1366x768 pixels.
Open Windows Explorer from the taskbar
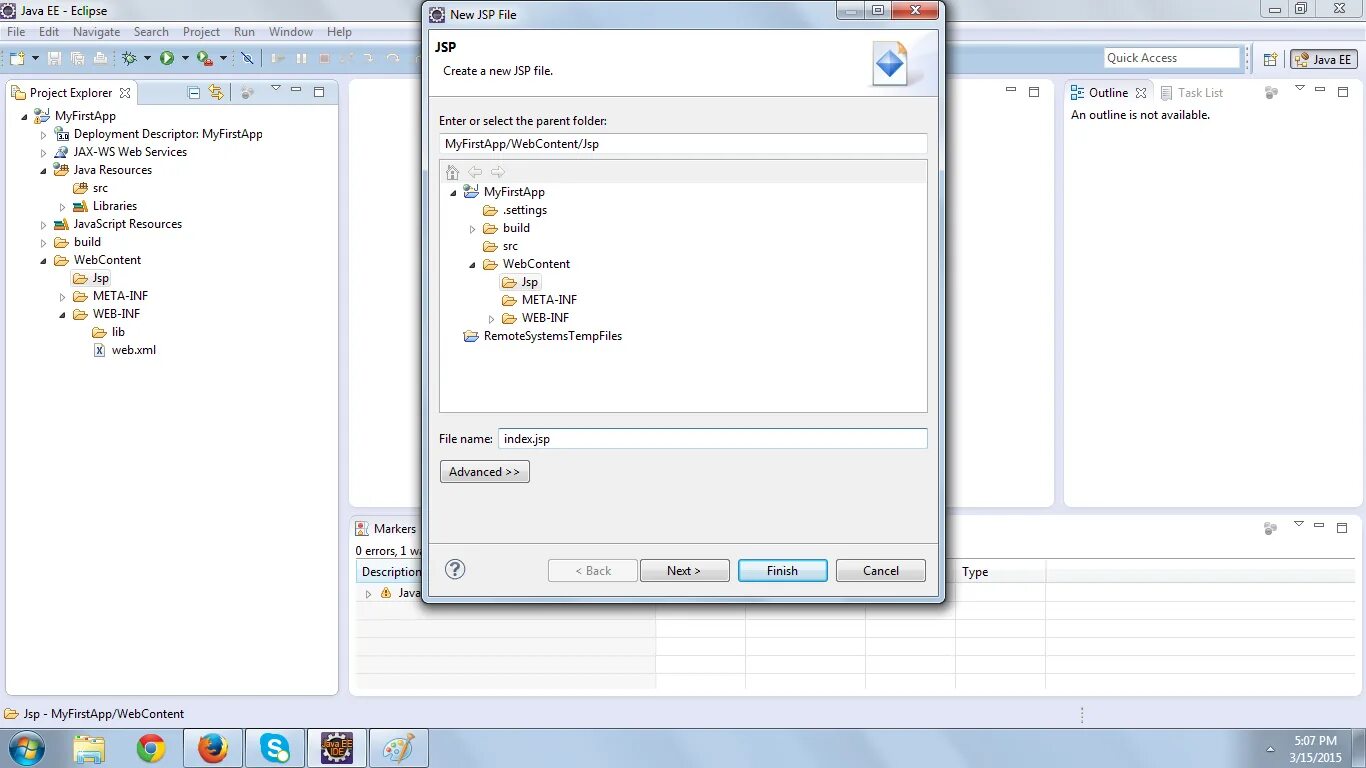click(89, 748)
